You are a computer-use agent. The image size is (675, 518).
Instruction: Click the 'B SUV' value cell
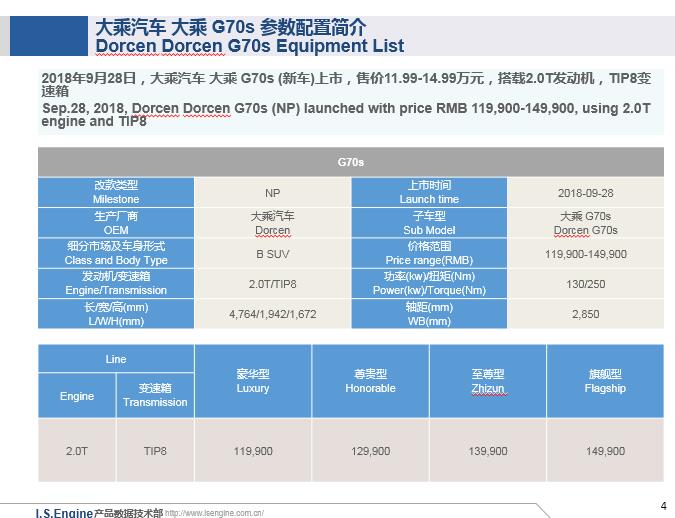[x=272, y=254]
